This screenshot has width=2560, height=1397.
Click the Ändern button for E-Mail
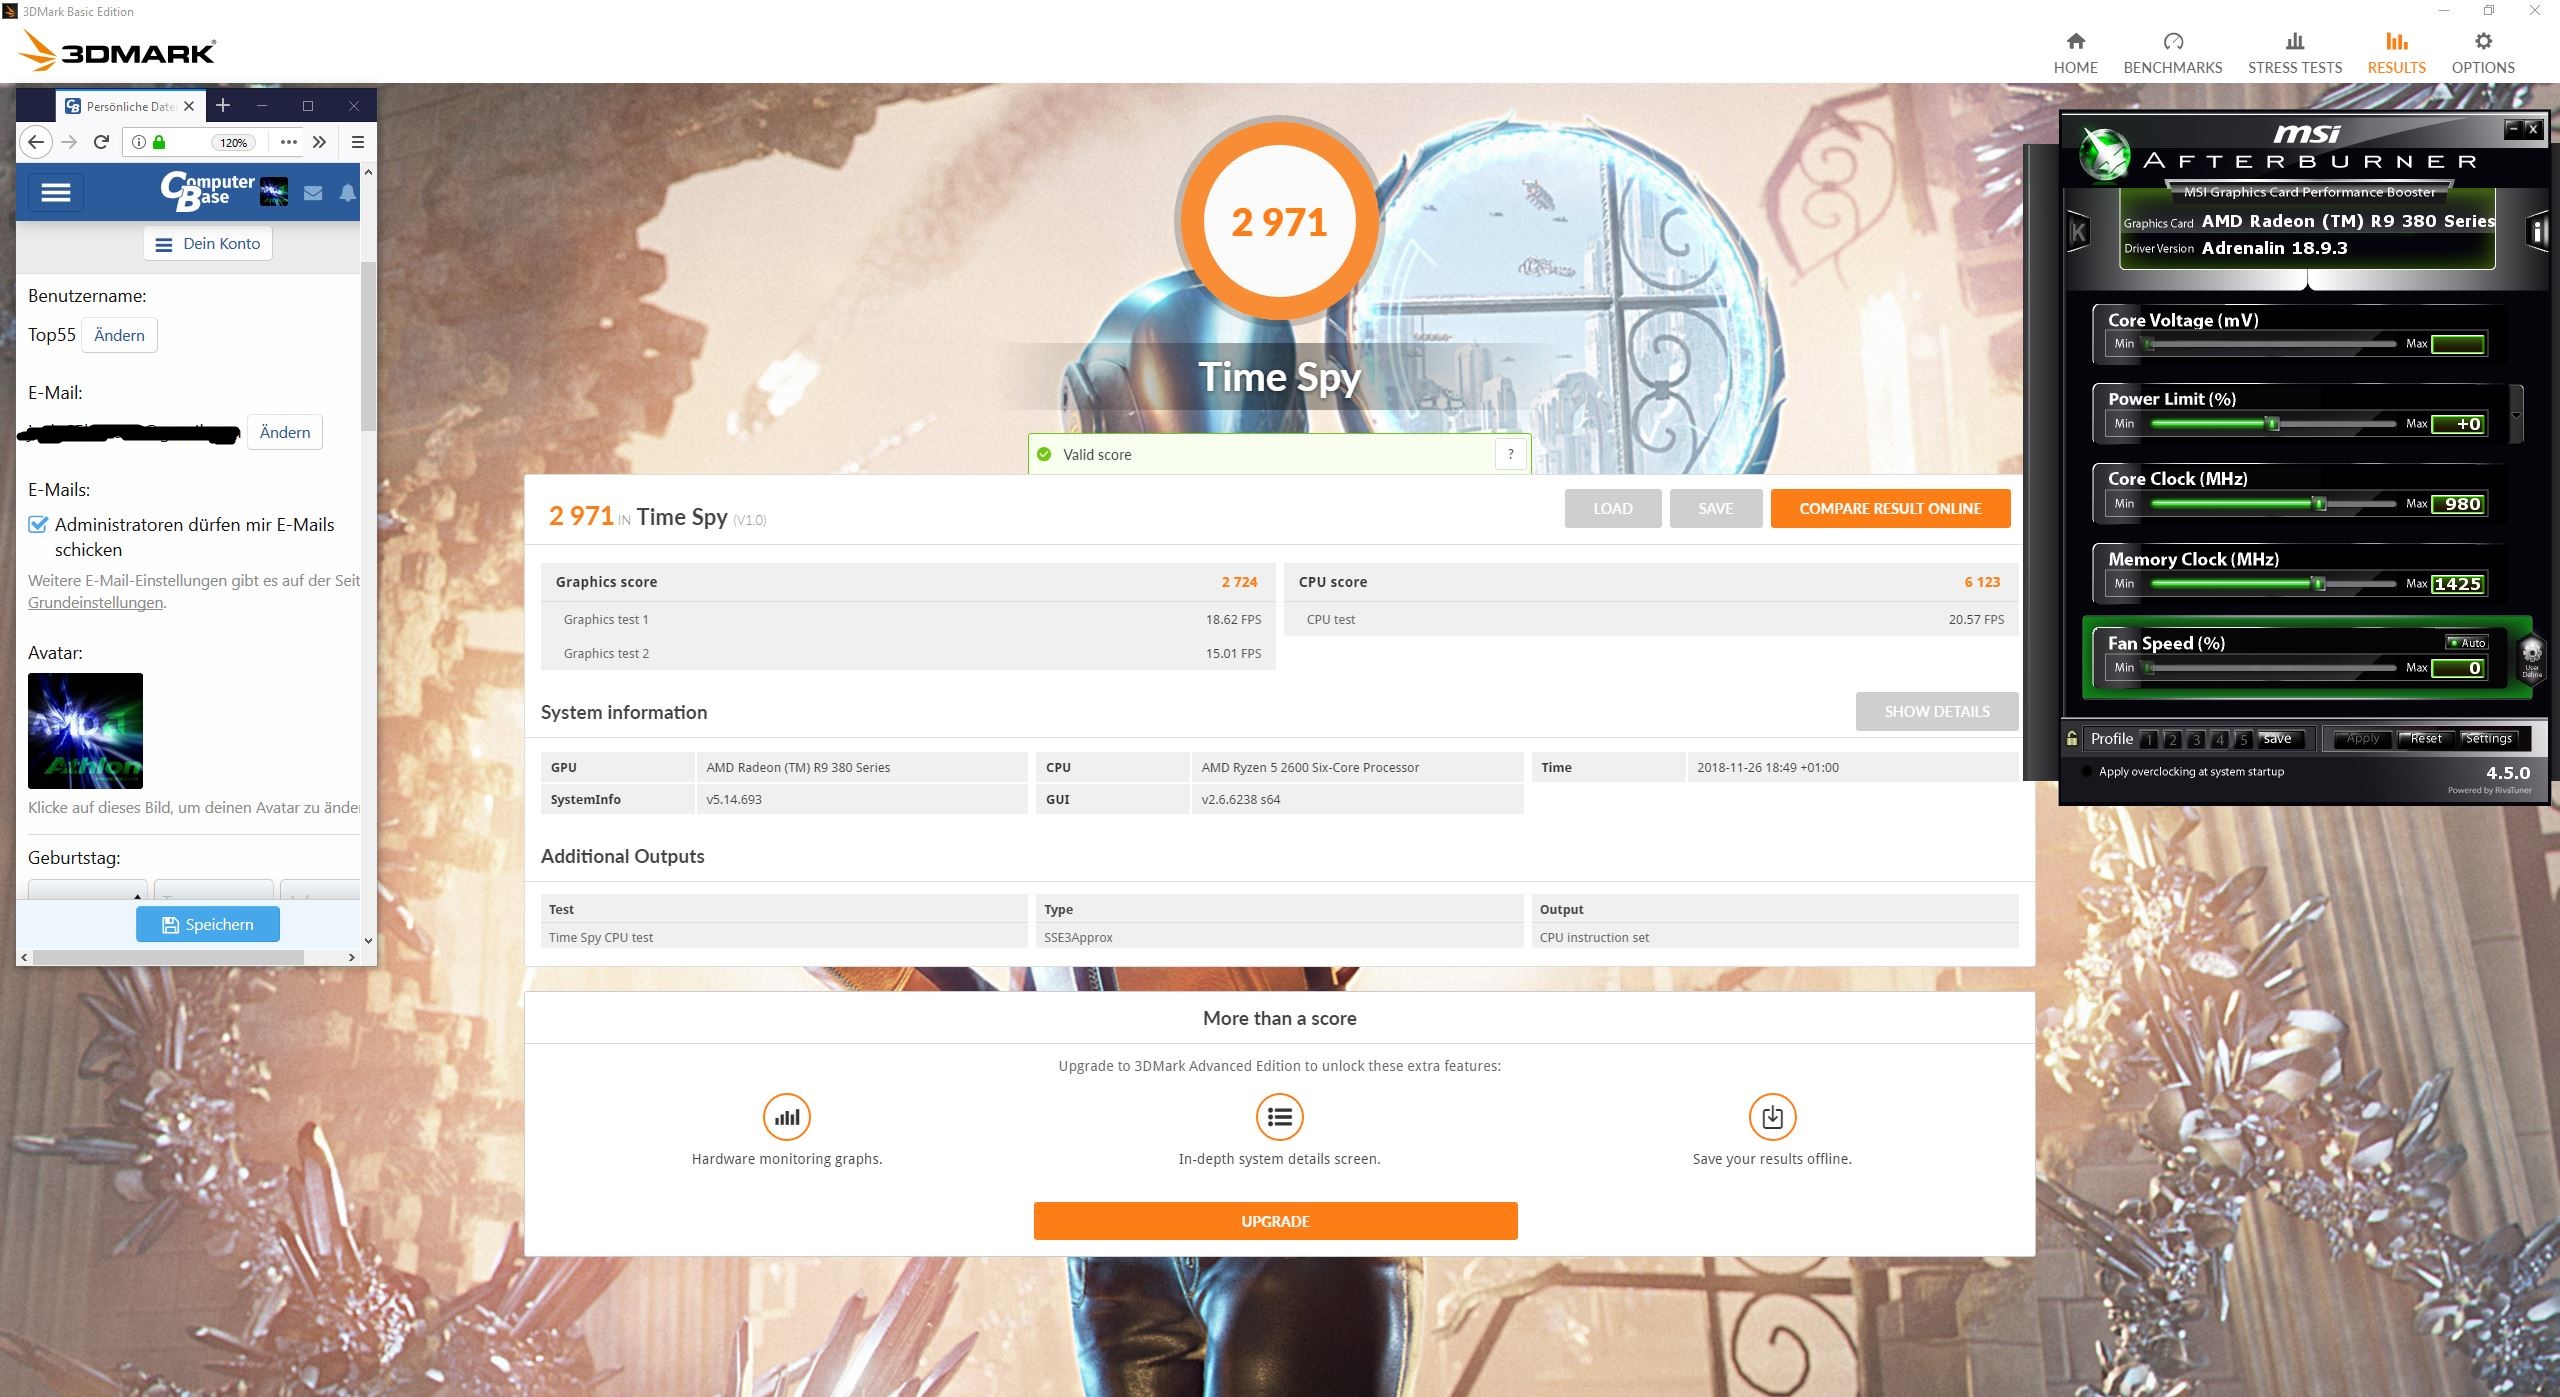285,432
